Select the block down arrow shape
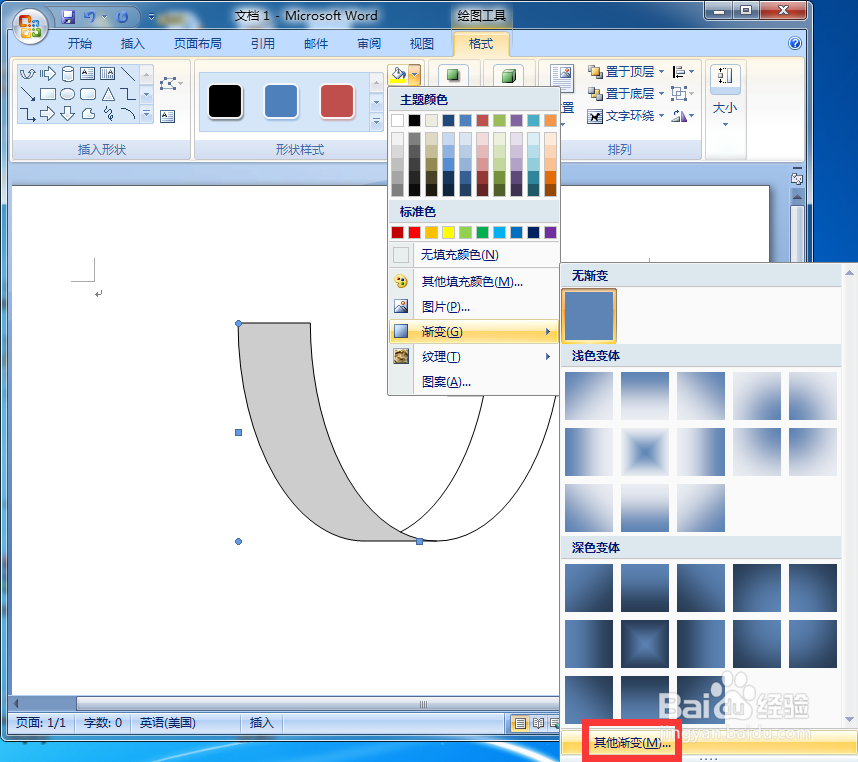The height and width of the screenshot is (762, 858). tap(68, 114)
